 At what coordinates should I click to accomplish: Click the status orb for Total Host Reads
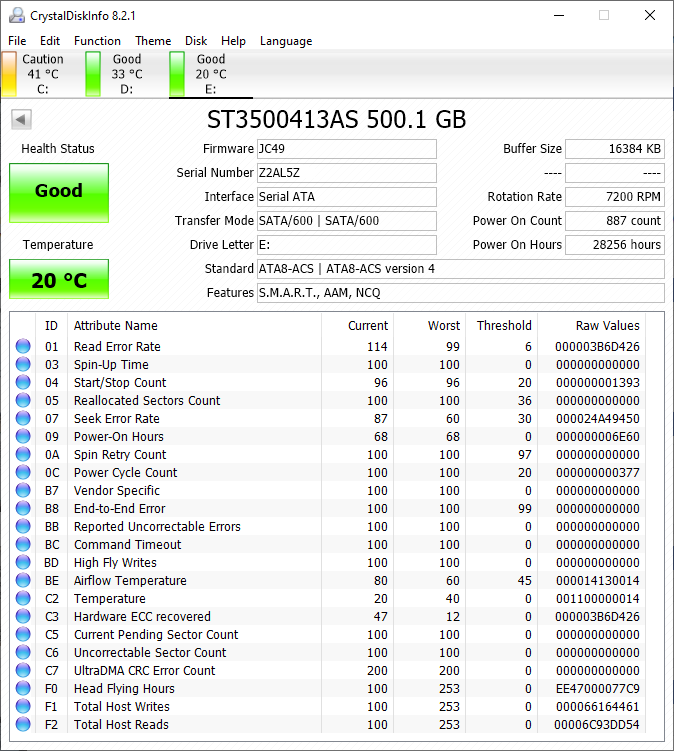click(x=23, y=725)
